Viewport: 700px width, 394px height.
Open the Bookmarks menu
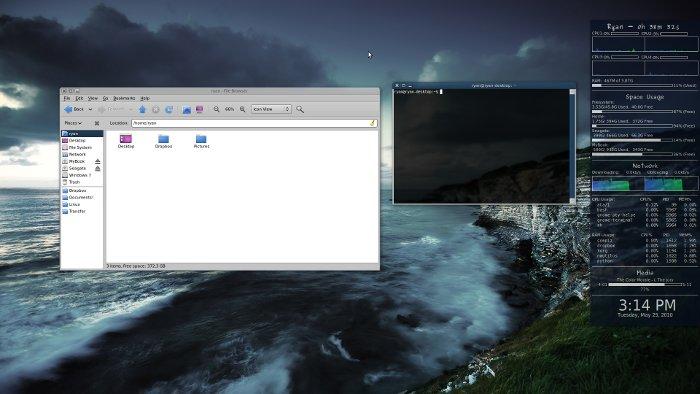[x=124, y=98]
